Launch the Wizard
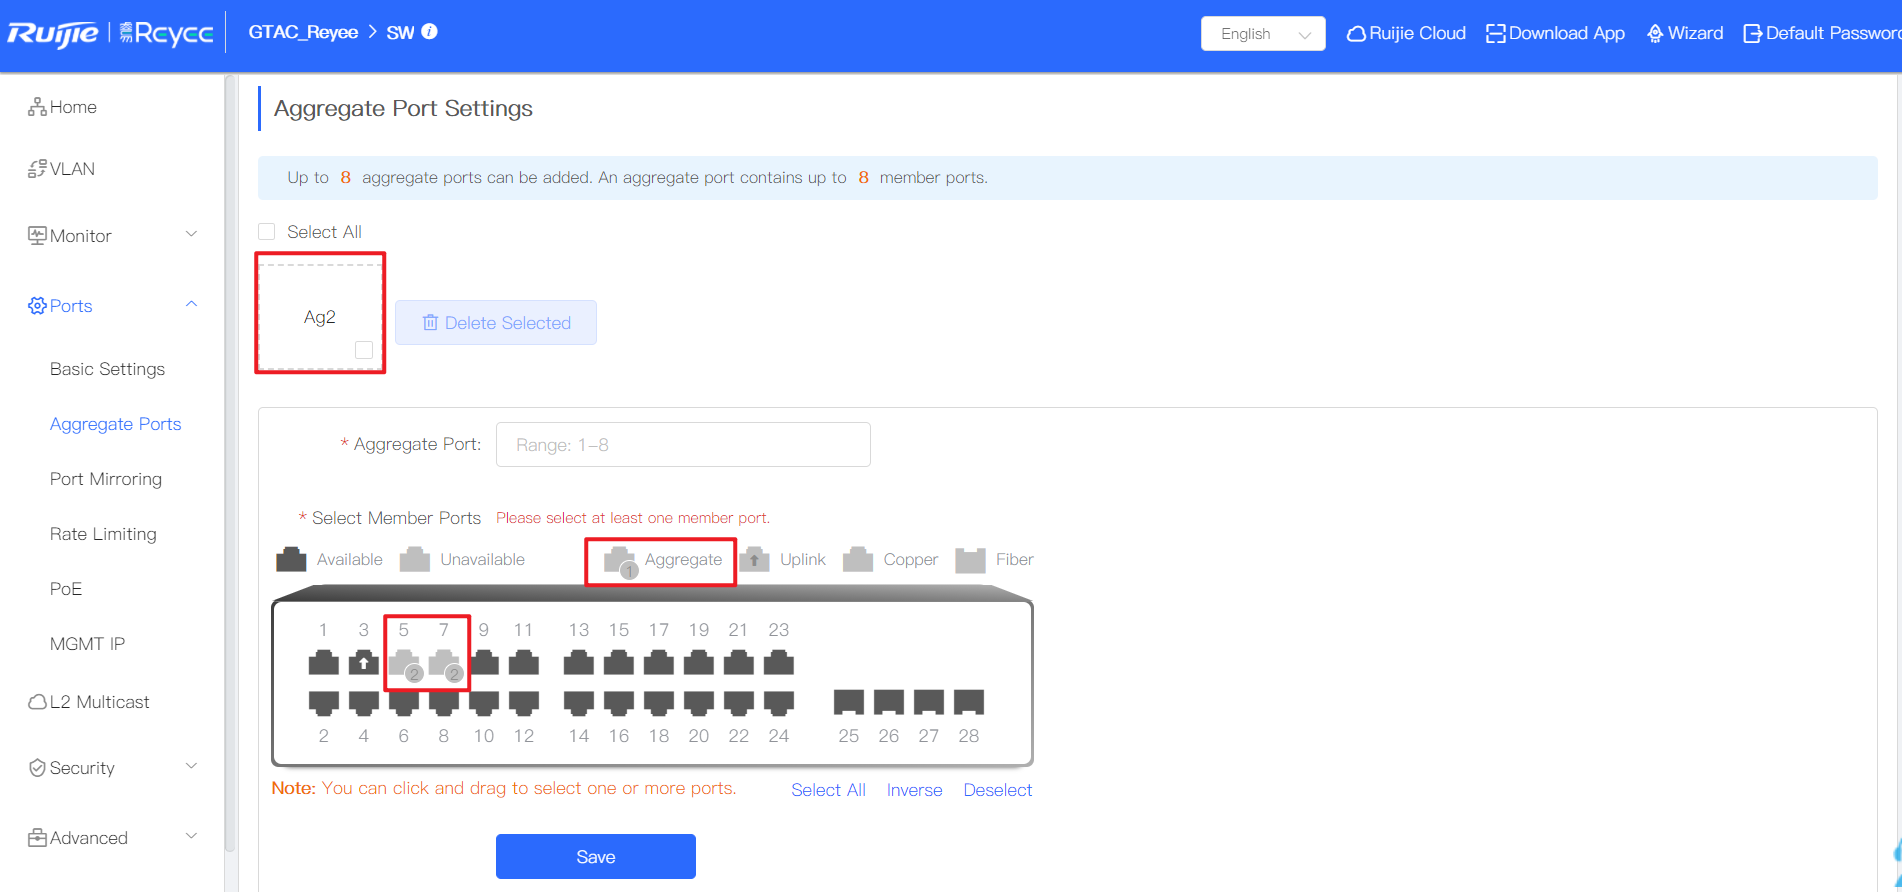The width and height of the screenshot is (1902, 892). pyautogui.click(x=1685, y=33)
